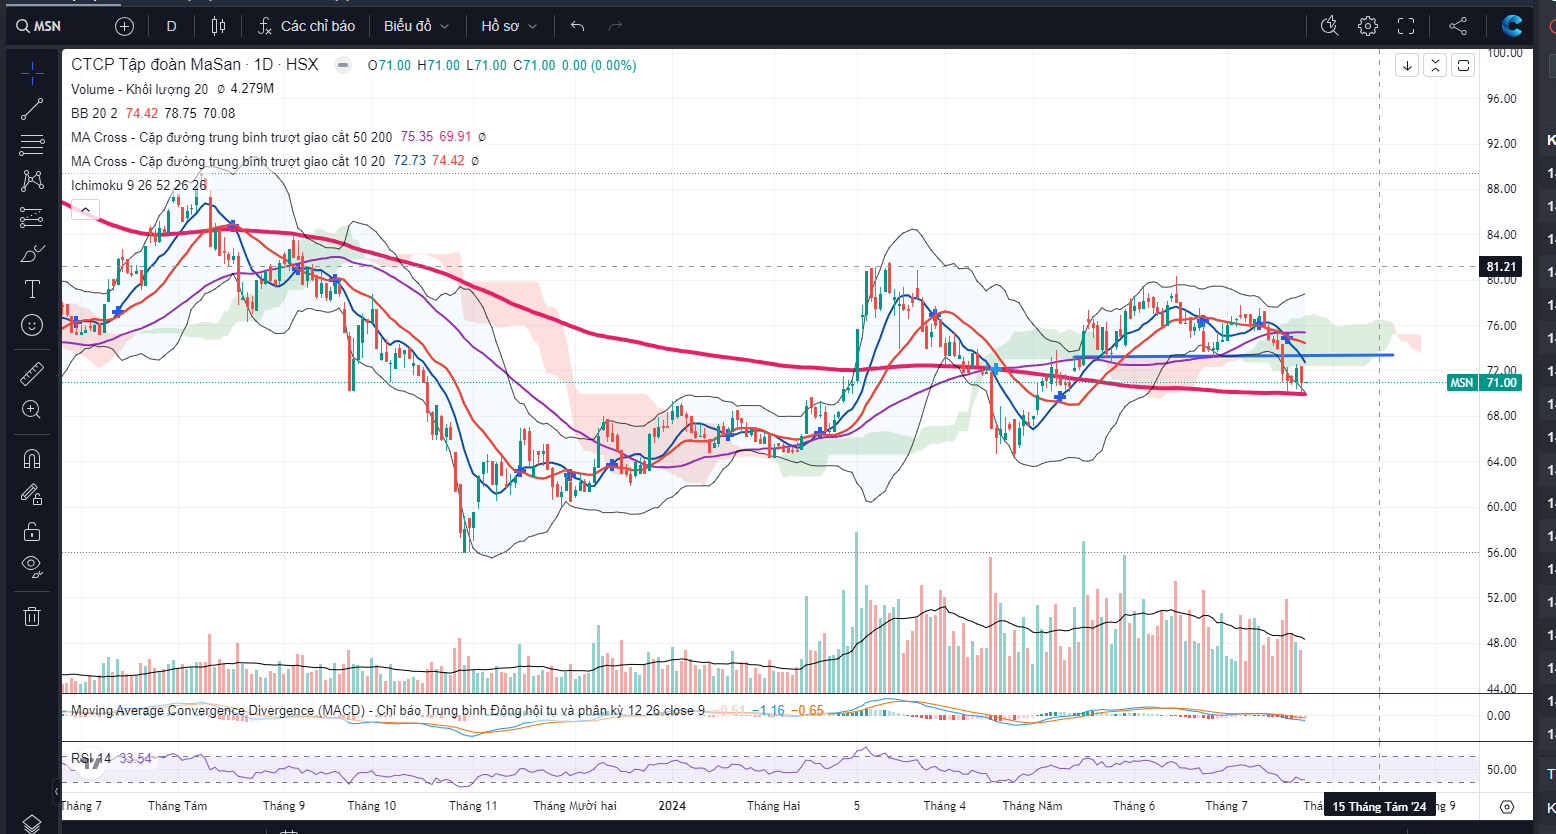Select the MACD indicator legend
Viewport: 1556px width, 834px height.
click(387, 711)
